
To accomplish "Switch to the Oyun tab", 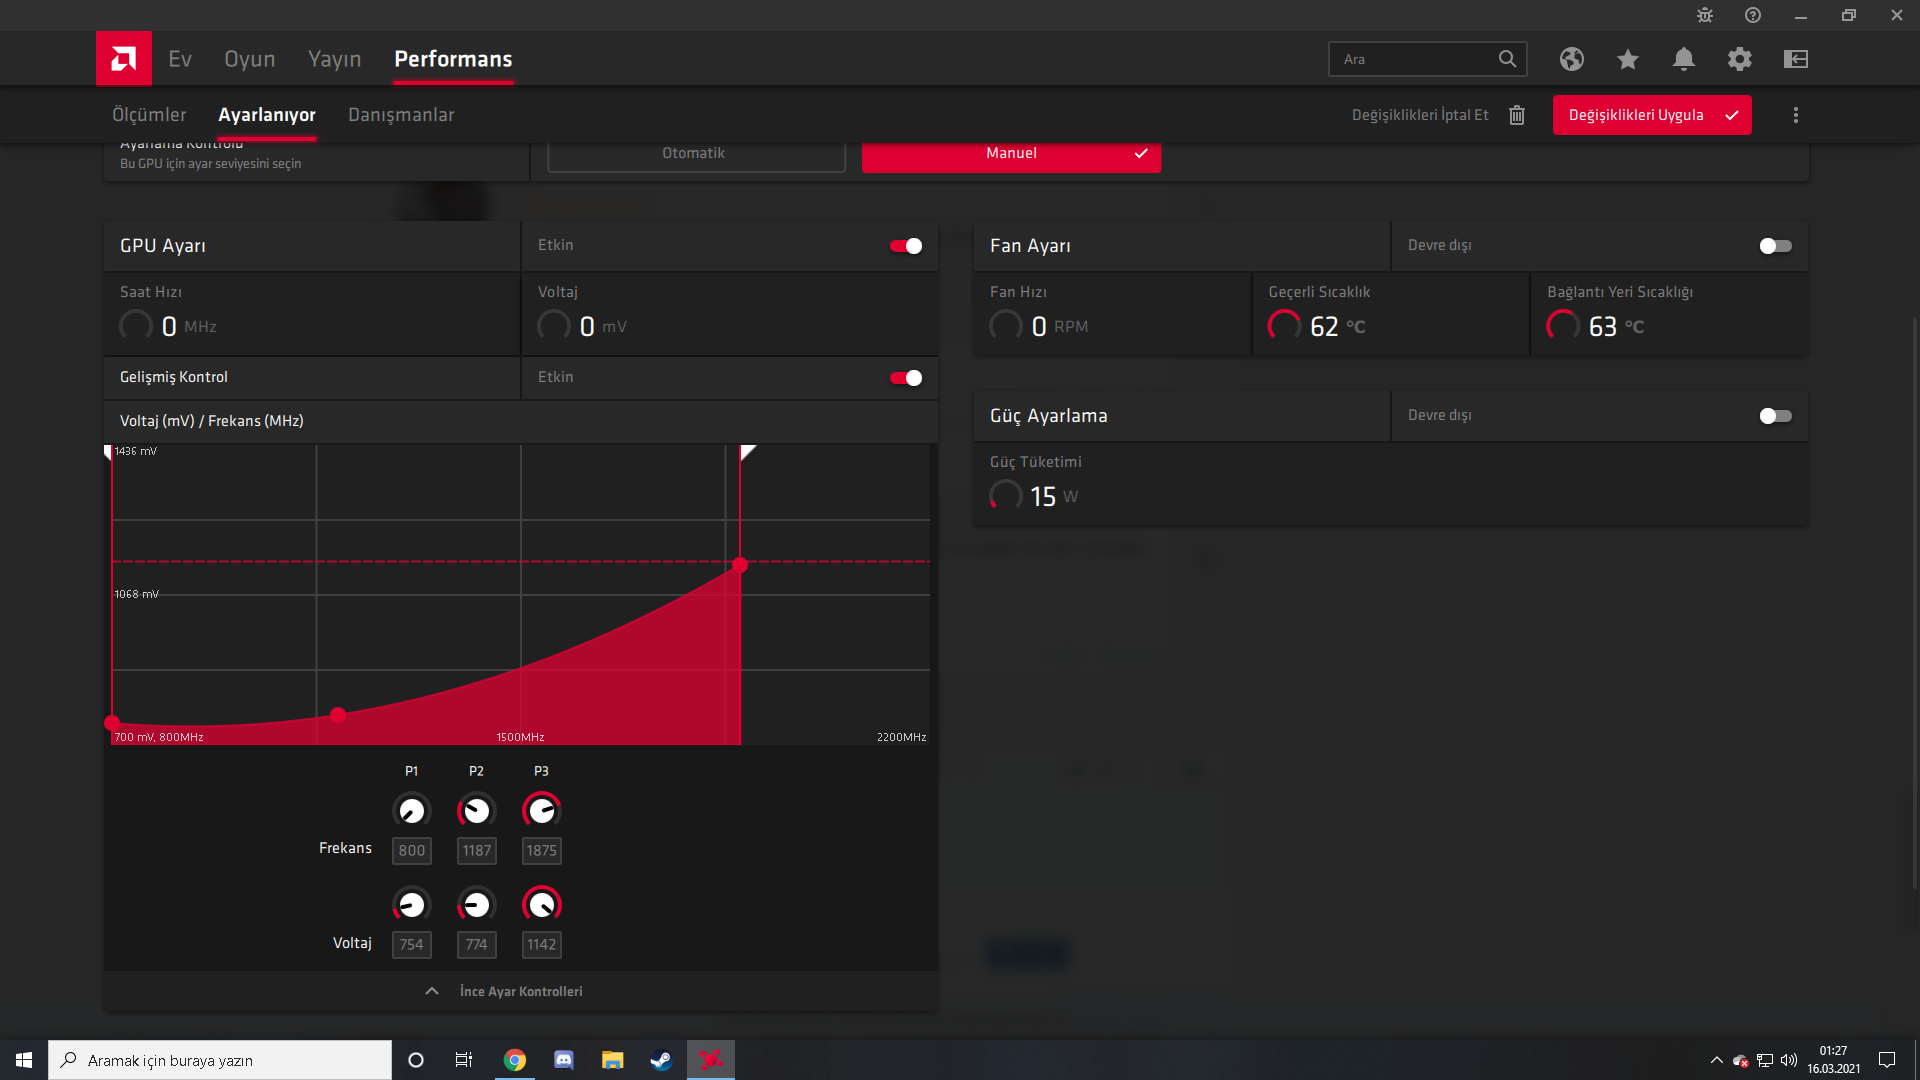I will click(249, 59).
